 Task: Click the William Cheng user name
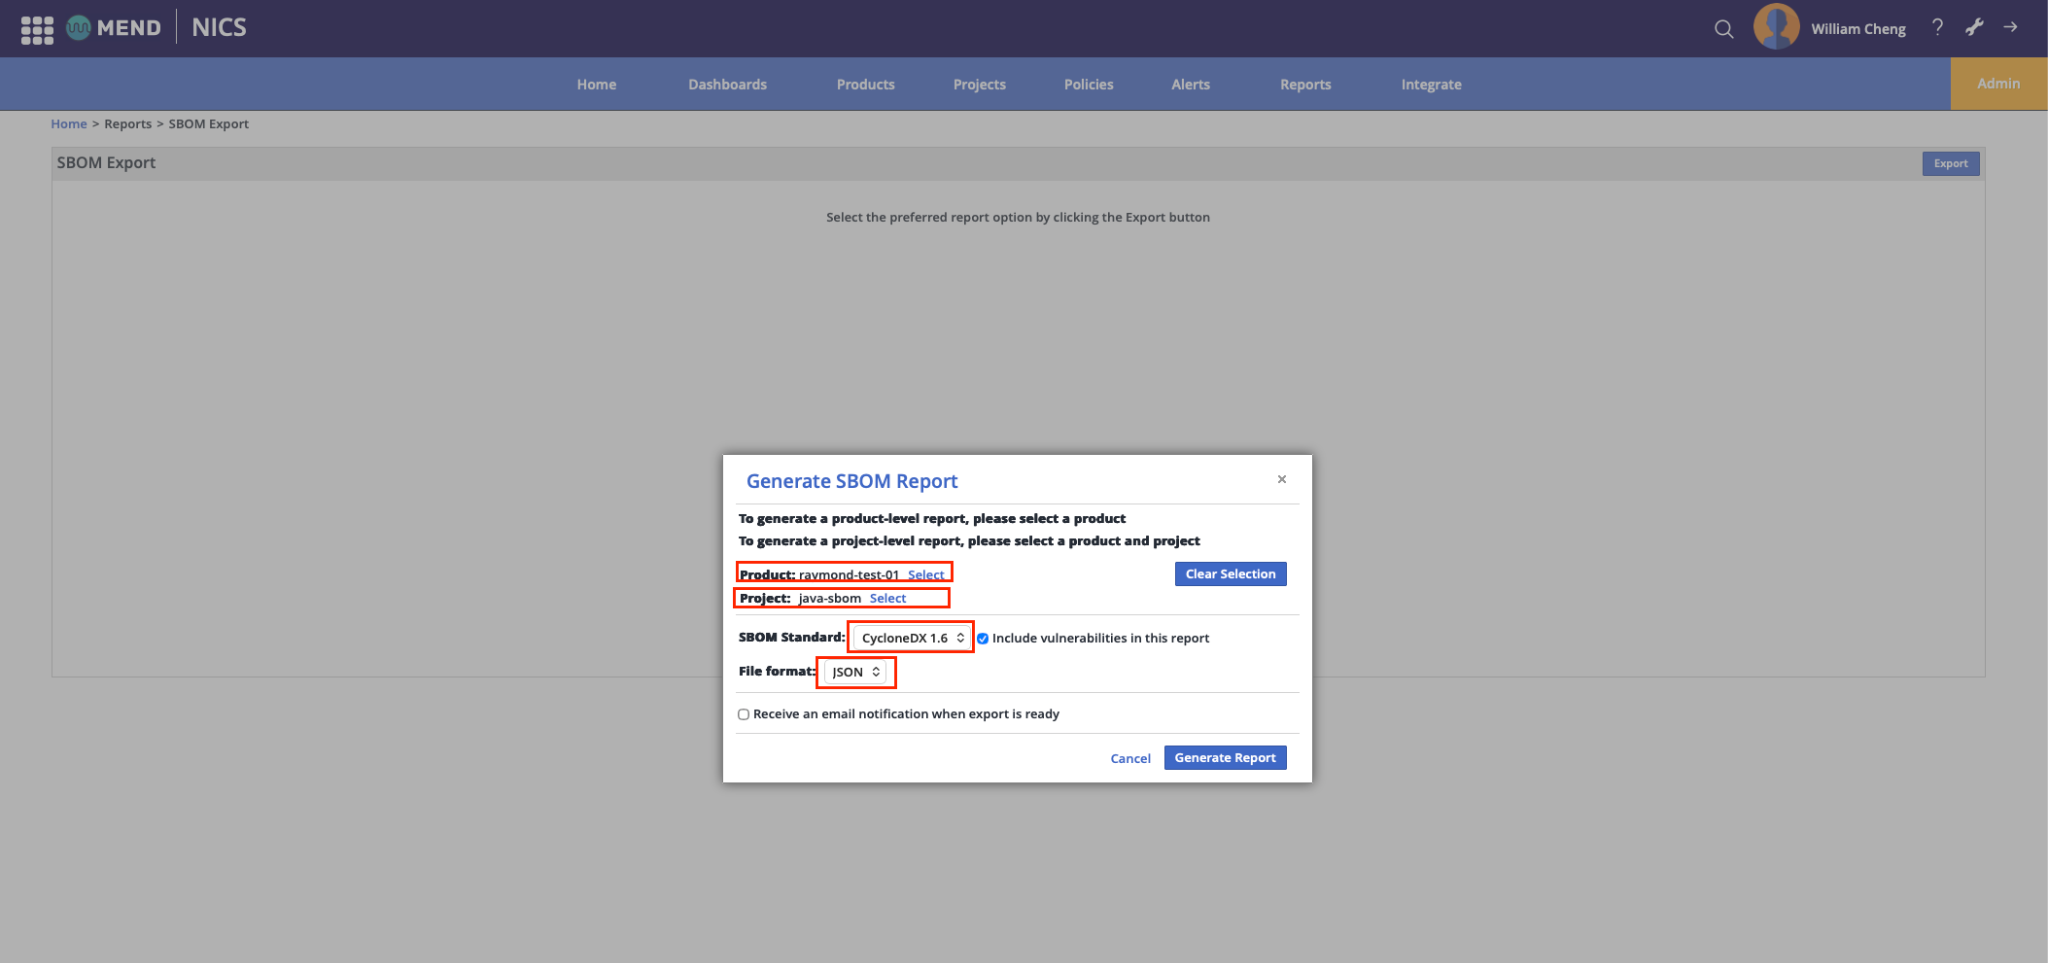point(1858,29)
